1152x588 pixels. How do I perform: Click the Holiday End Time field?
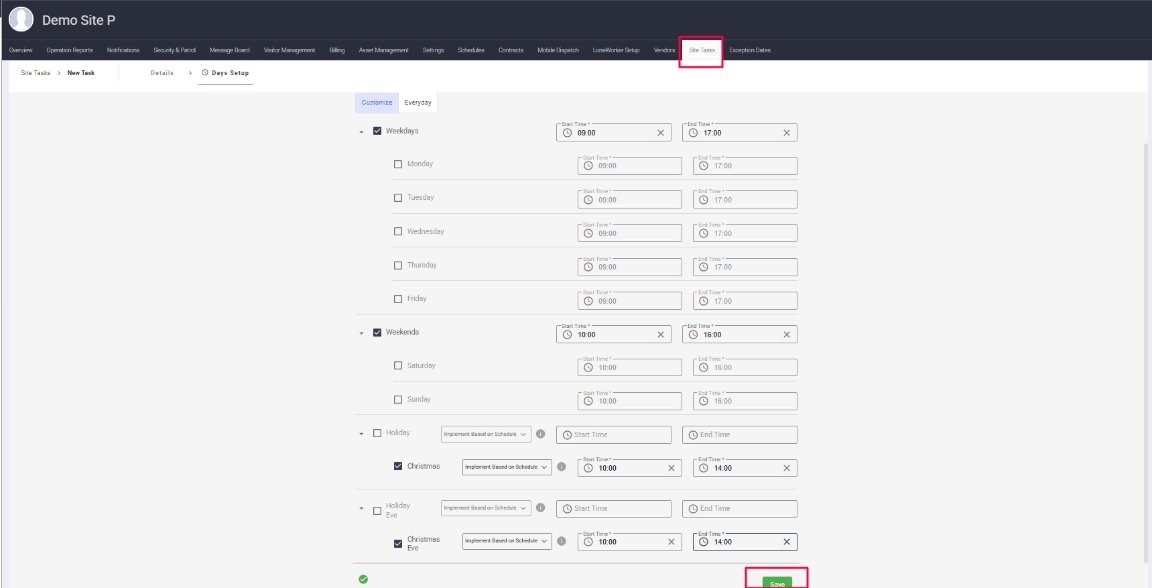pos(740,434)
